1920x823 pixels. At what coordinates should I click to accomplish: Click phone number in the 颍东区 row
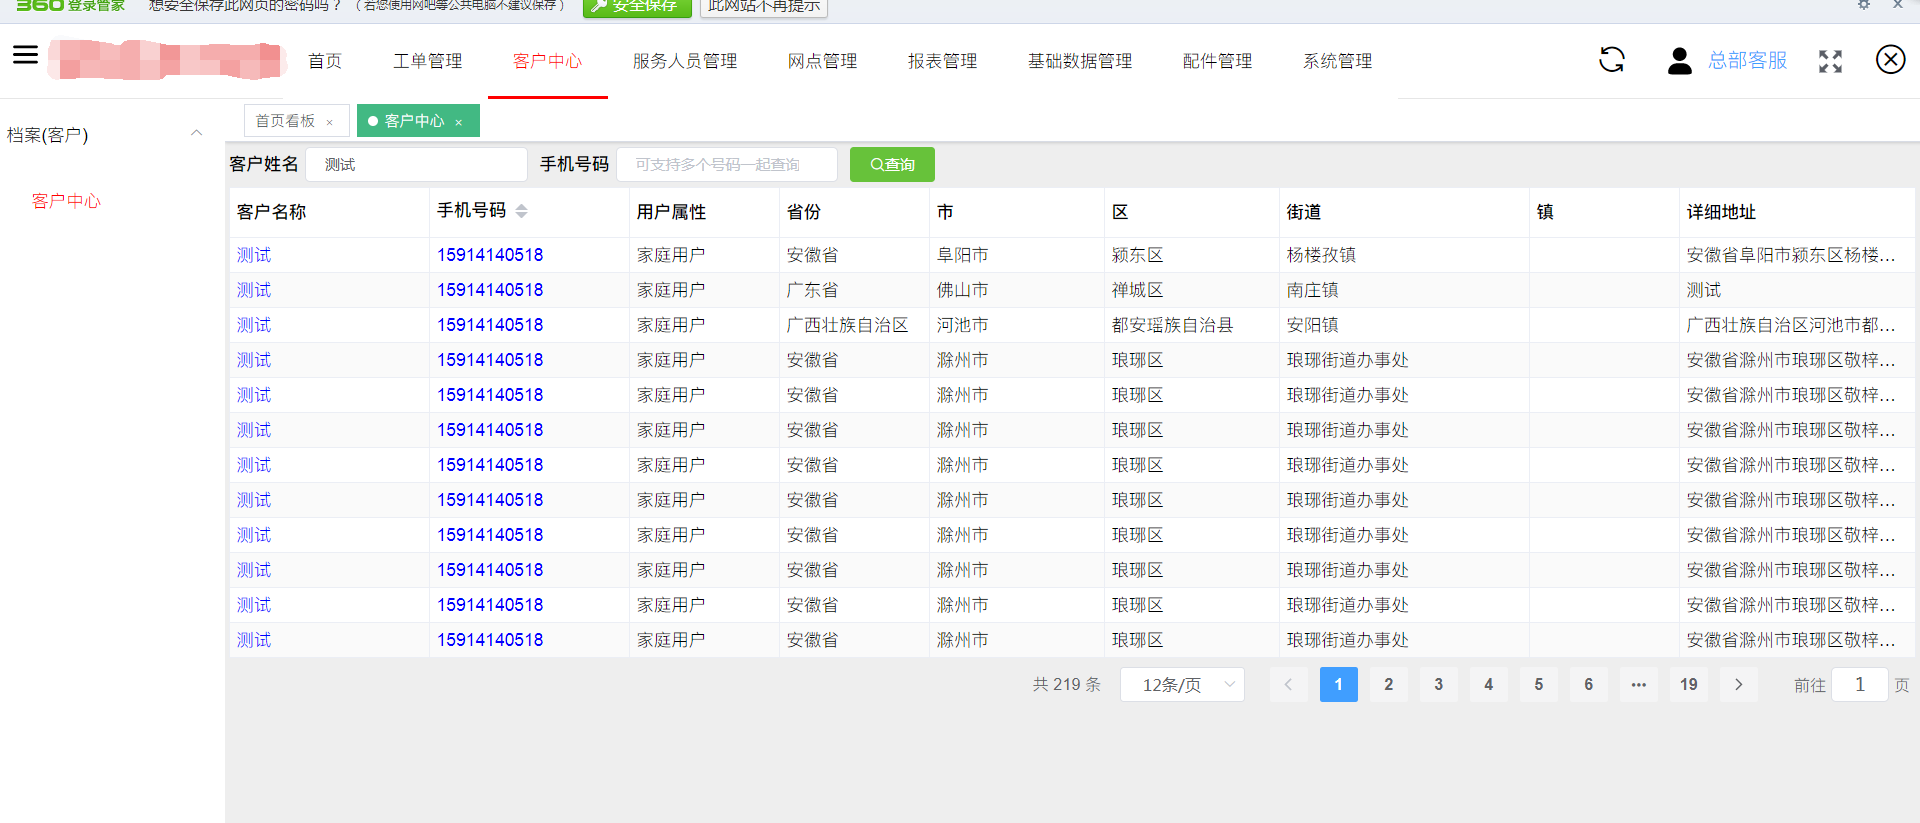pos(490,255)
